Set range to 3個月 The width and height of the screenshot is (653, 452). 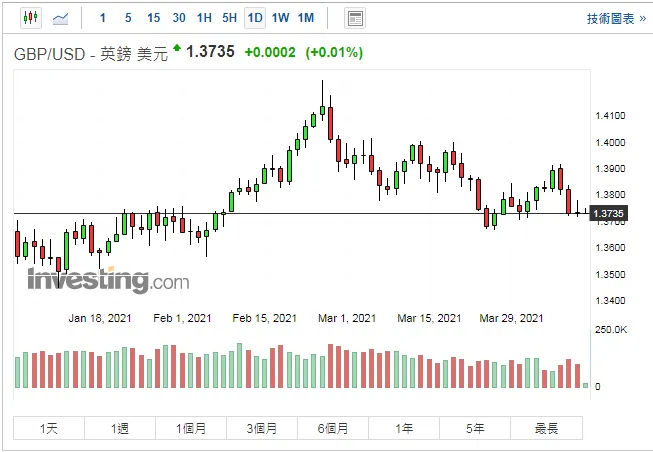[262, 428]
